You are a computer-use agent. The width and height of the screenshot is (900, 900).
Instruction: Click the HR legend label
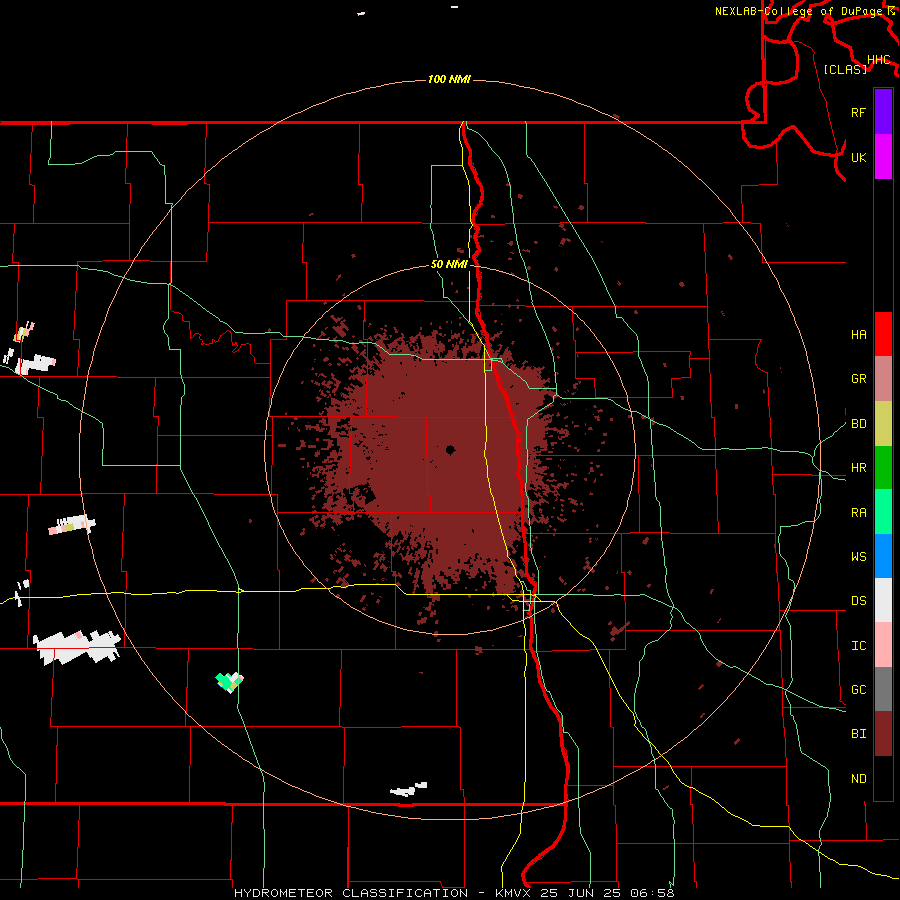859,468
